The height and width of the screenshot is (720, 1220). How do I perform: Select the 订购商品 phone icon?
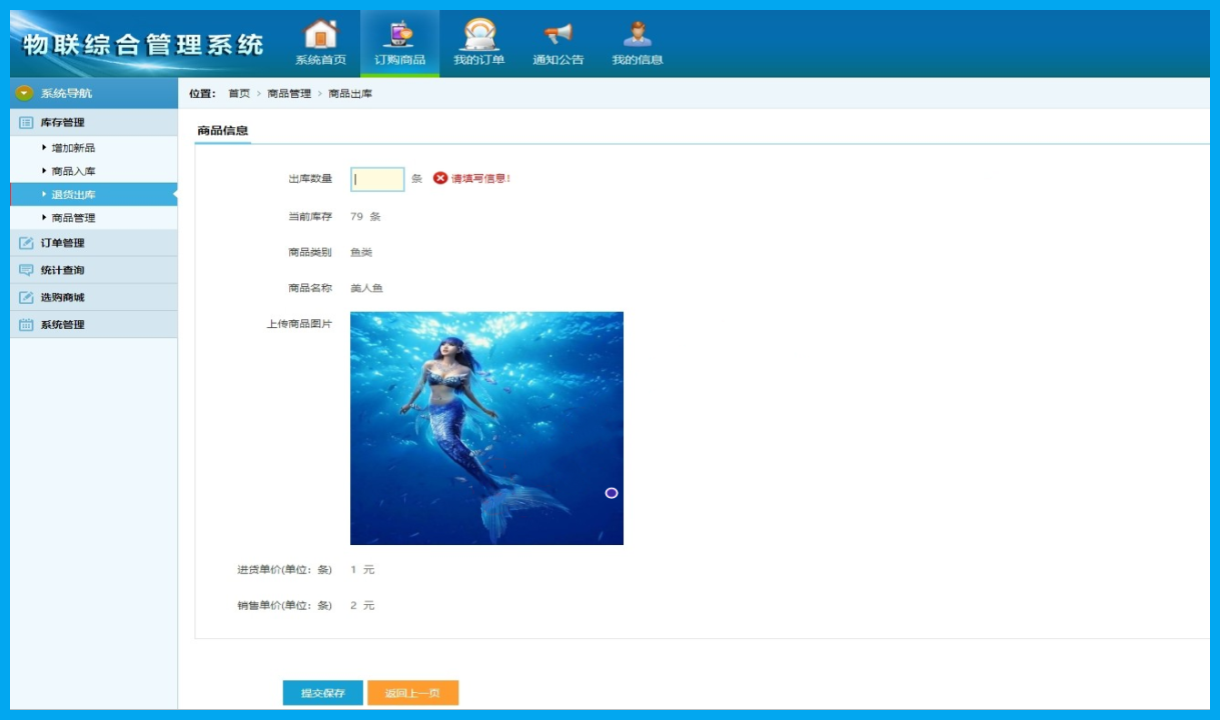click(400, 34)
